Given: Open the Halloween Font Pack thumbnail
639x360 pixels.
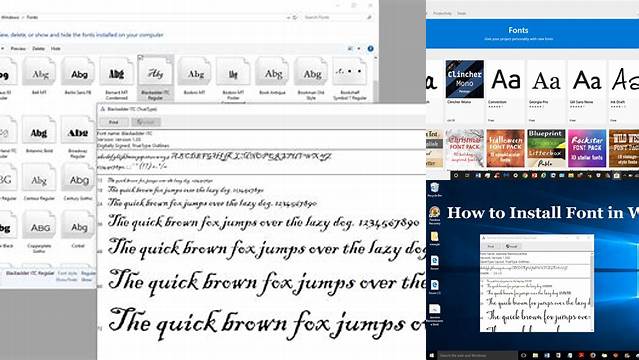Looking at the screenshot, I should coord(505,148).
